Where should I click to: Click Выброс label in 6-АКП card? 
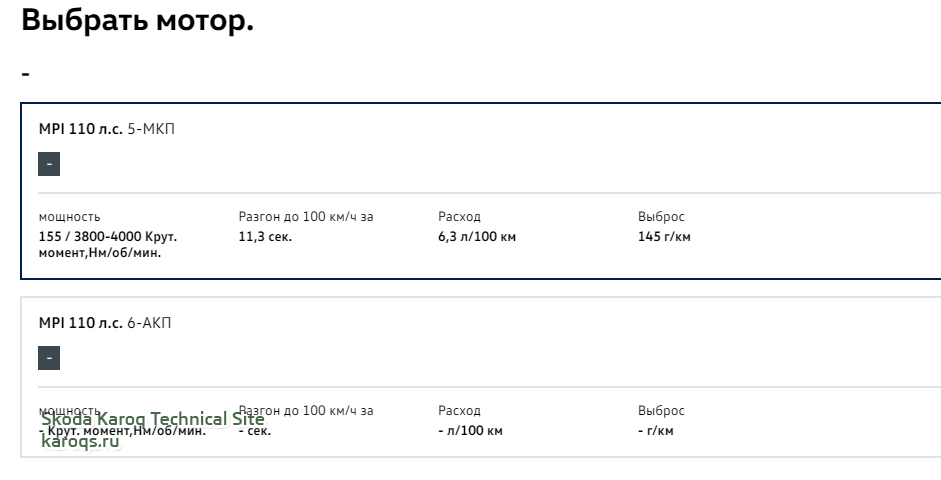(x=661, y=410)
